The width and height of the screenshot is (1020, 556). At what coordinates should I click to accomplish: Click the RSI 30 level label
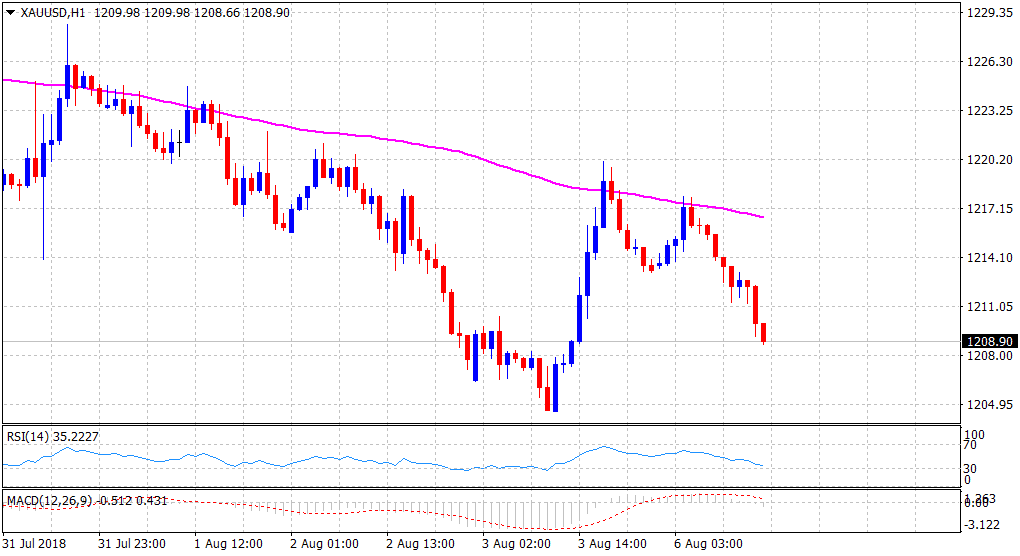[x=968, y=468]
